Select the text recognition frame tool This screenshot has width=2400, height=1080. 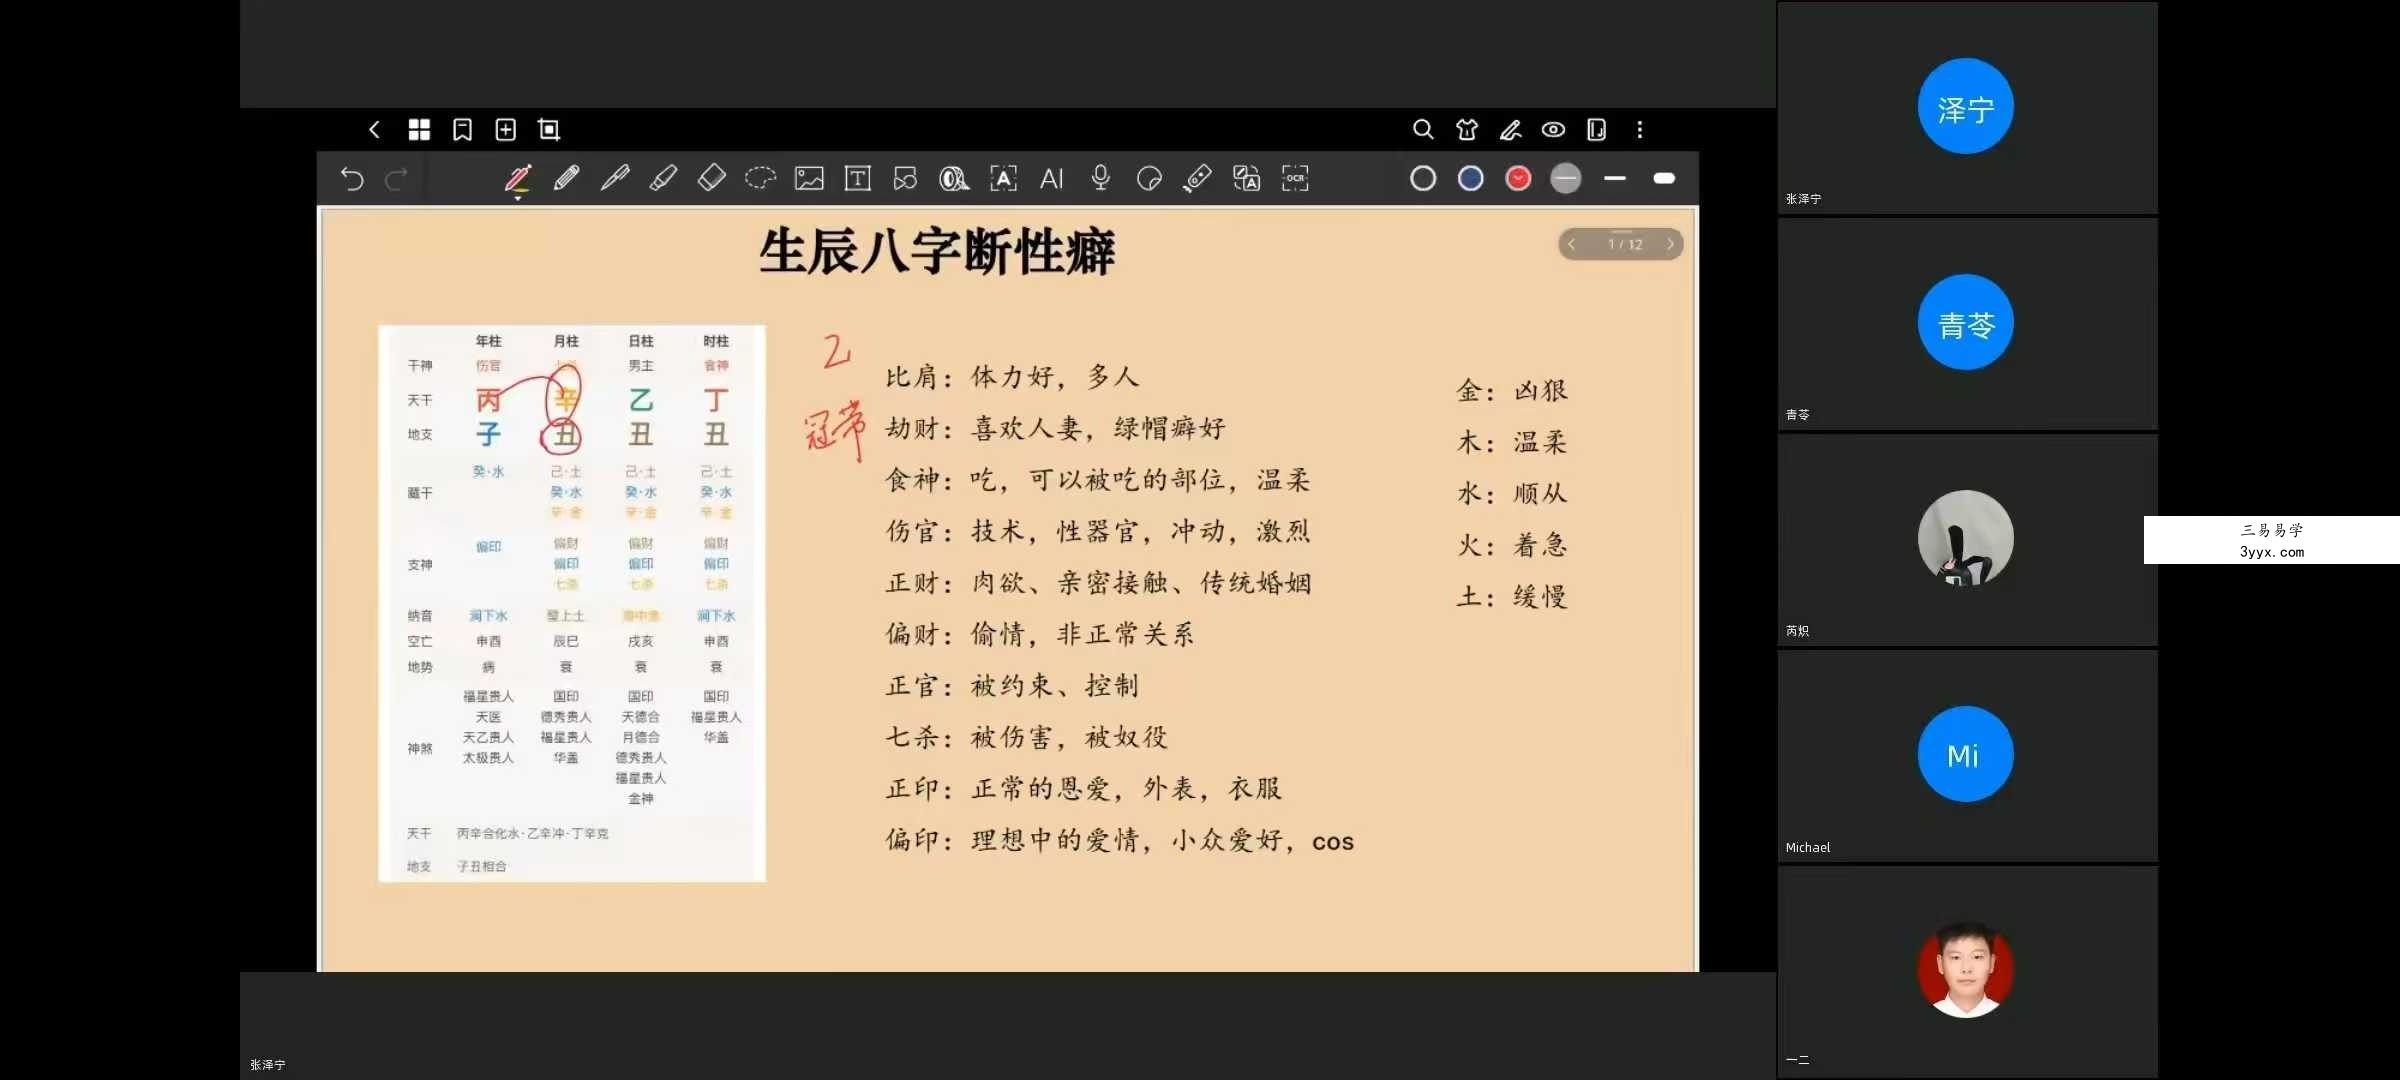pyautogui.click(x=1003, y=179)
